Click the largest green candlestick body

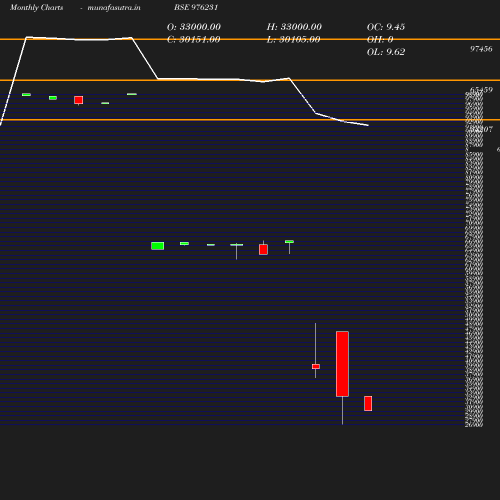coord(158,246)
